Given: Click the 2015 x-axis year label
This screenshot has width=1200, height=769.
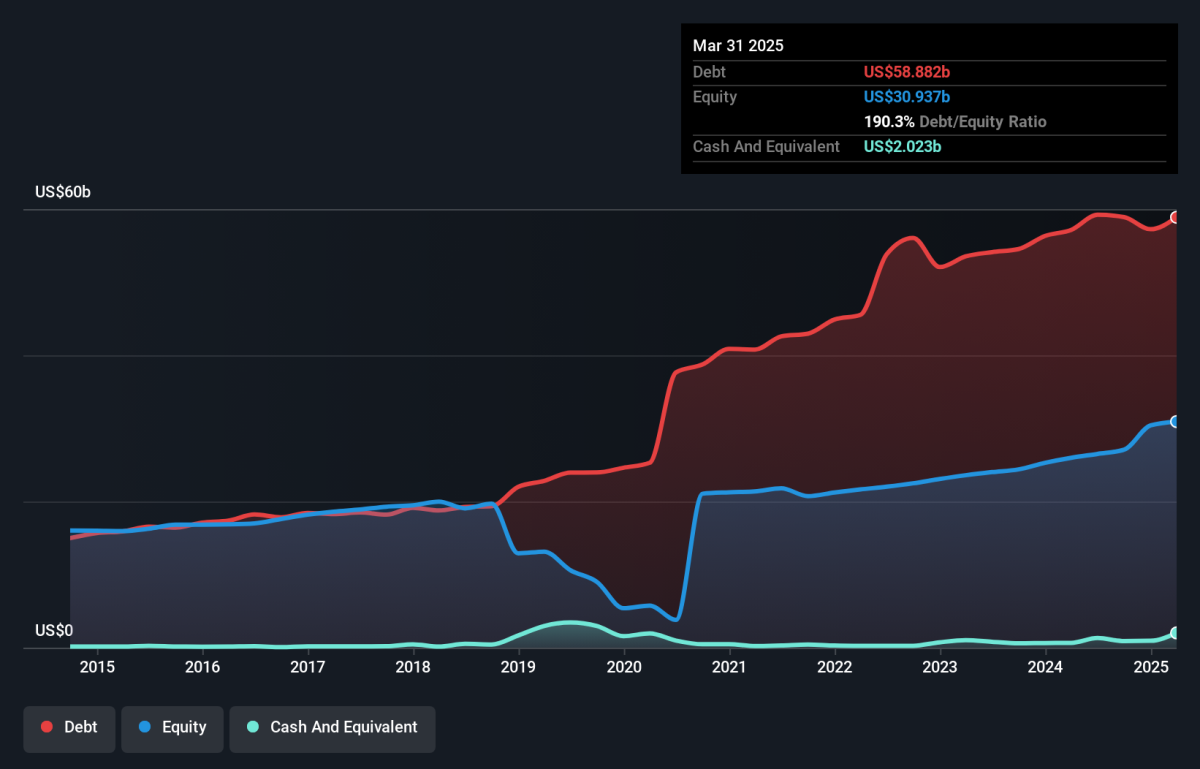Looking at the screenshot, I should pyautogui.click(x=97, y=667).
